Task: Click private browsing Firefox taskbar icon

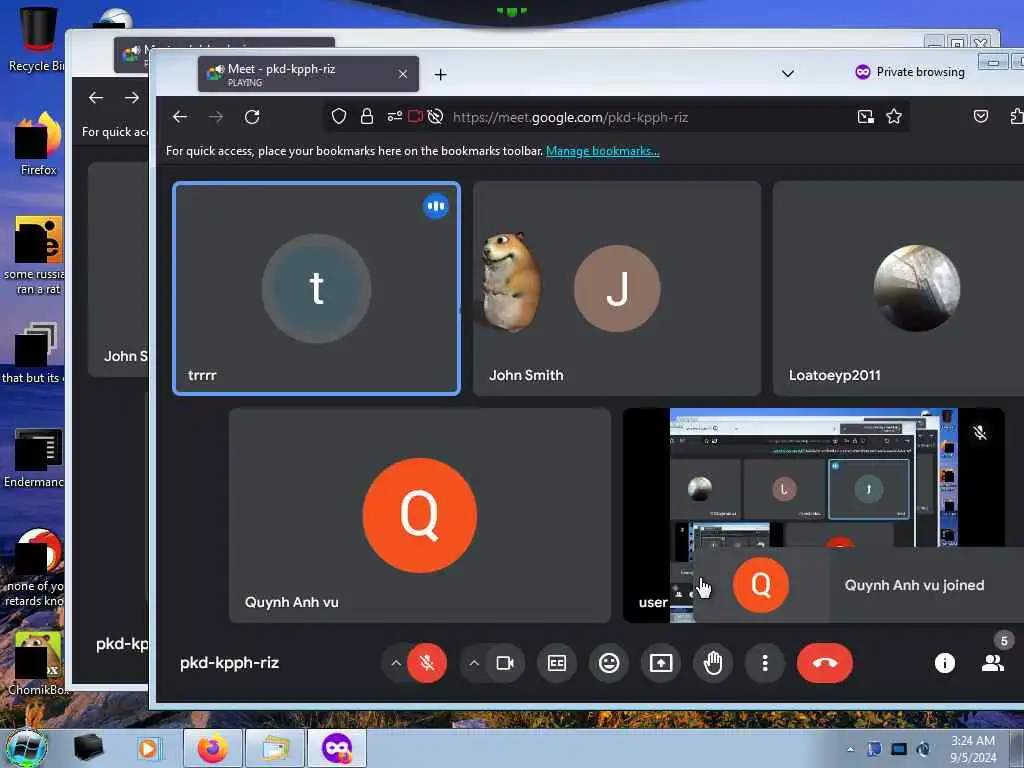Action: point(337,748)
